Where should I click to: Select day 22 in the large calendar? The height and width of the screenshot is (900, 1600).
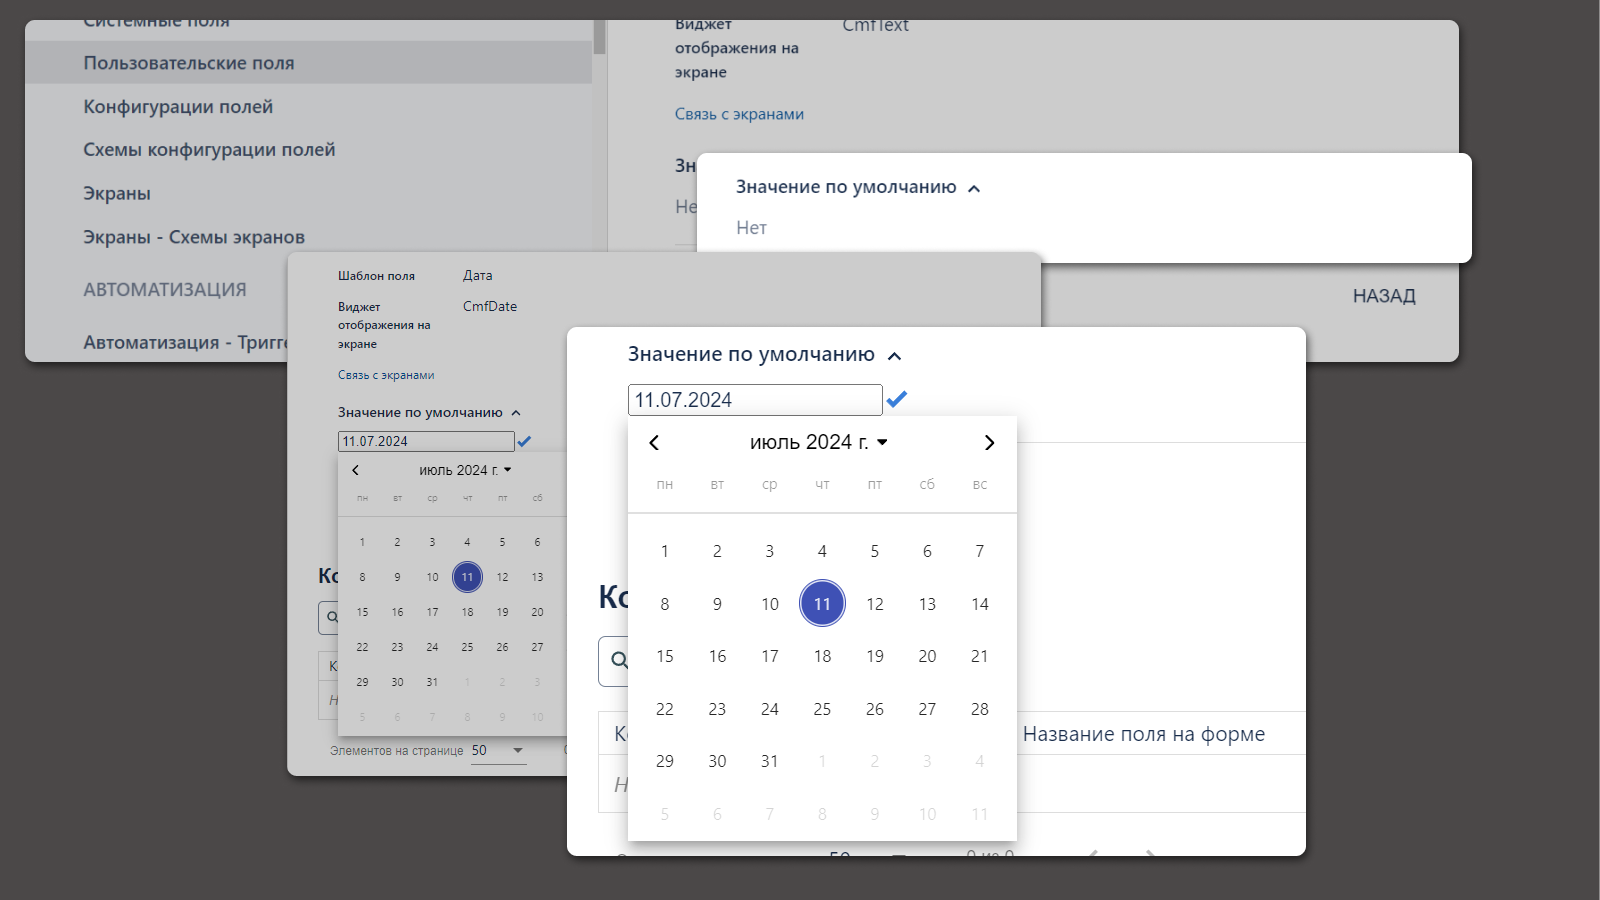(665, 708)
